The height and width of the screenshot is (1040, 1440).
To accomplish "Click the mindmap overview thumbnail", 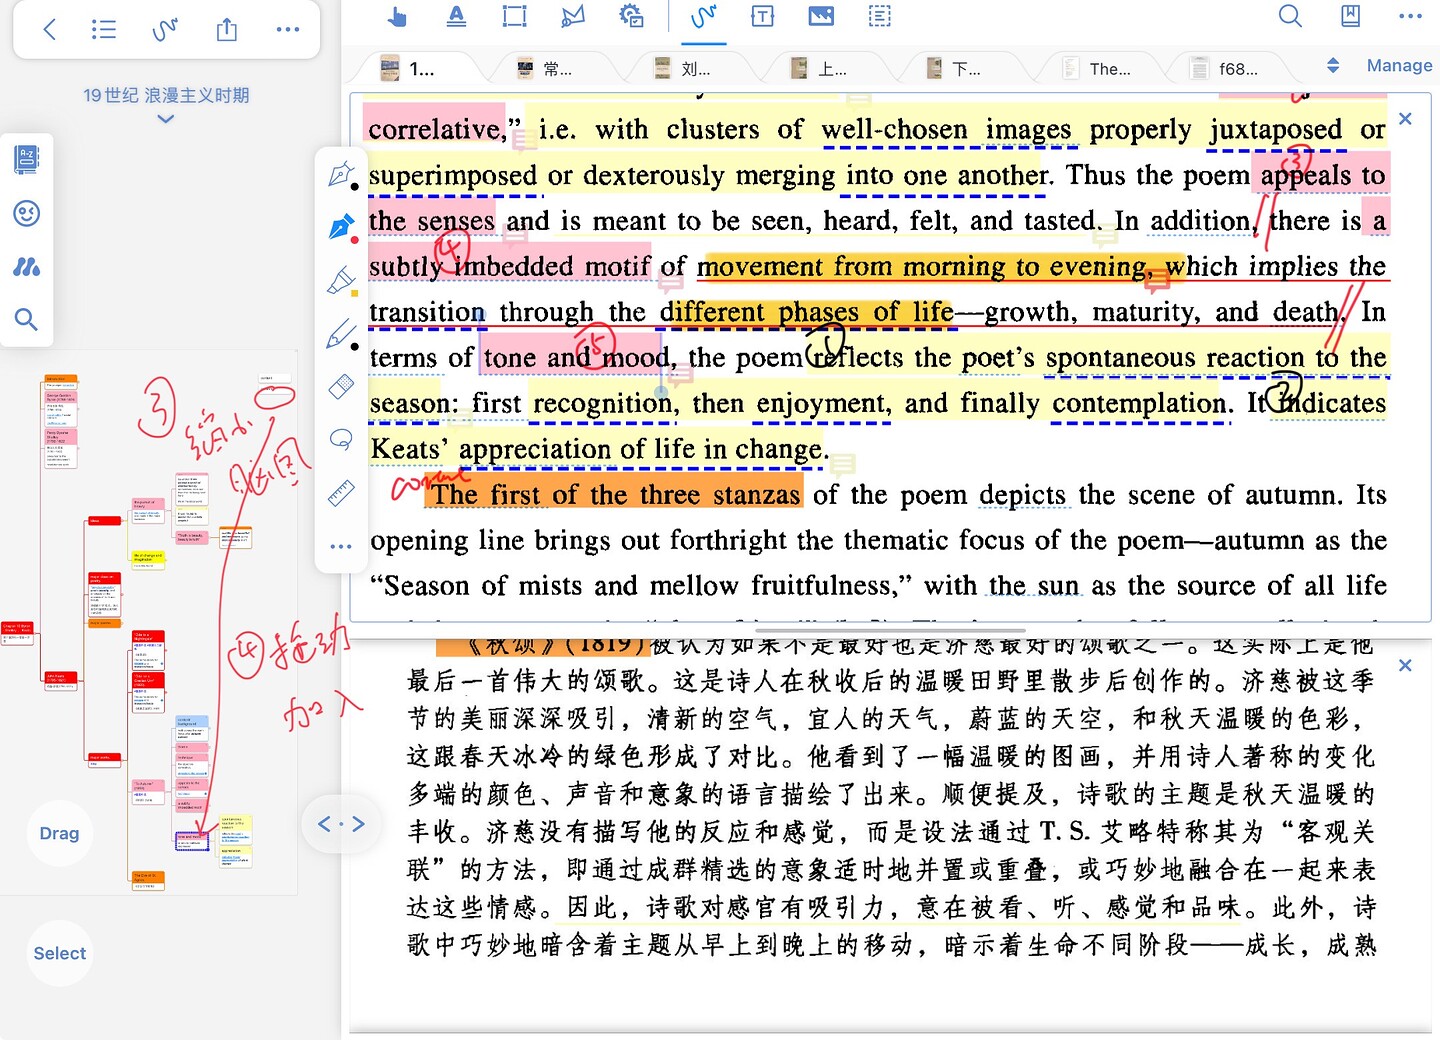I will coord(149,620).
